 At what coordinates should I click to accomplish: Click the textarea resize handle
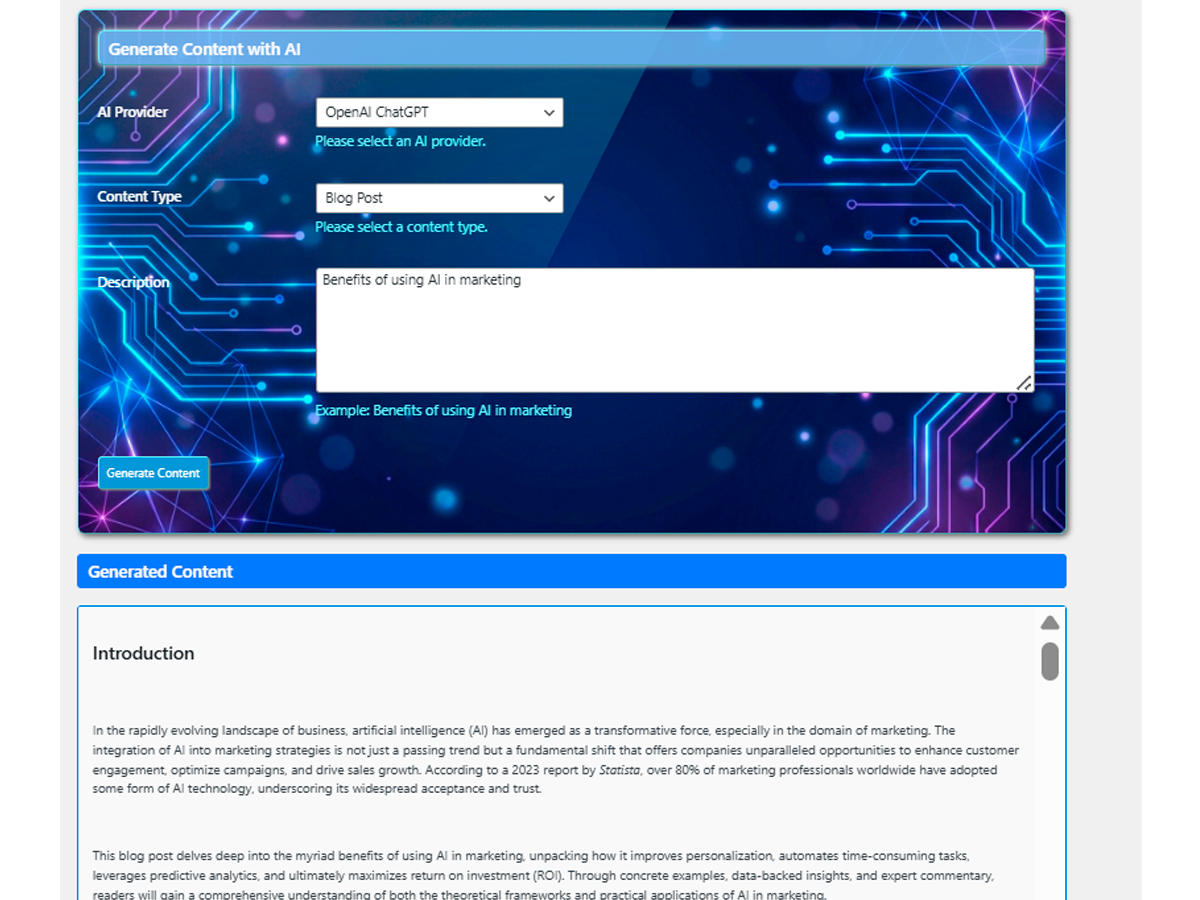1024,382
